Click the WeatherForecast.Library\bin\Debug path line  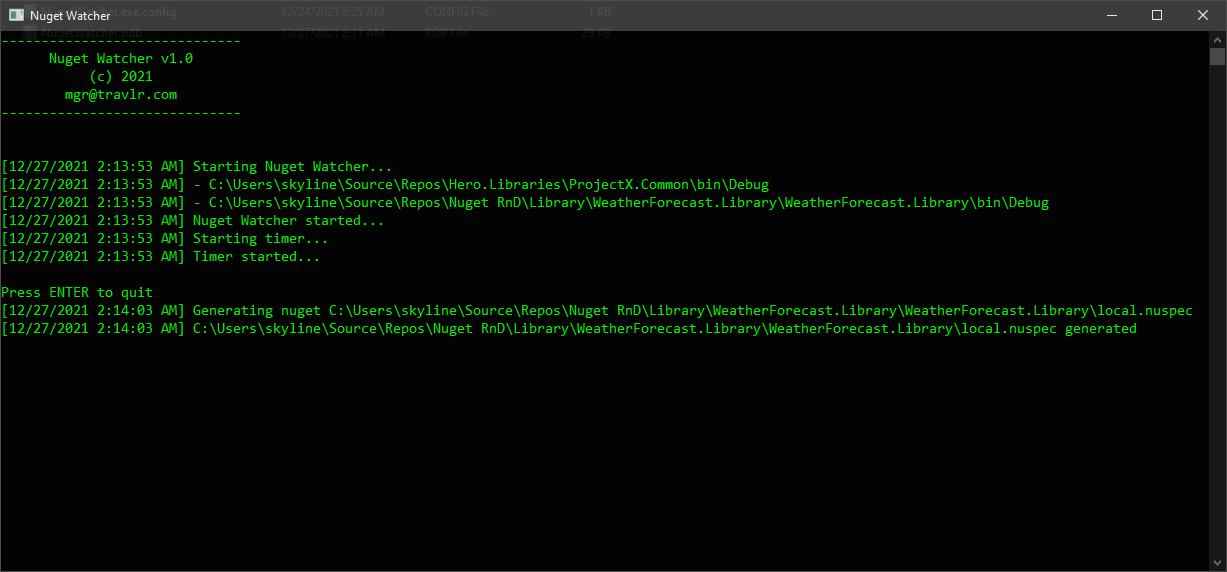pos(525,203)
